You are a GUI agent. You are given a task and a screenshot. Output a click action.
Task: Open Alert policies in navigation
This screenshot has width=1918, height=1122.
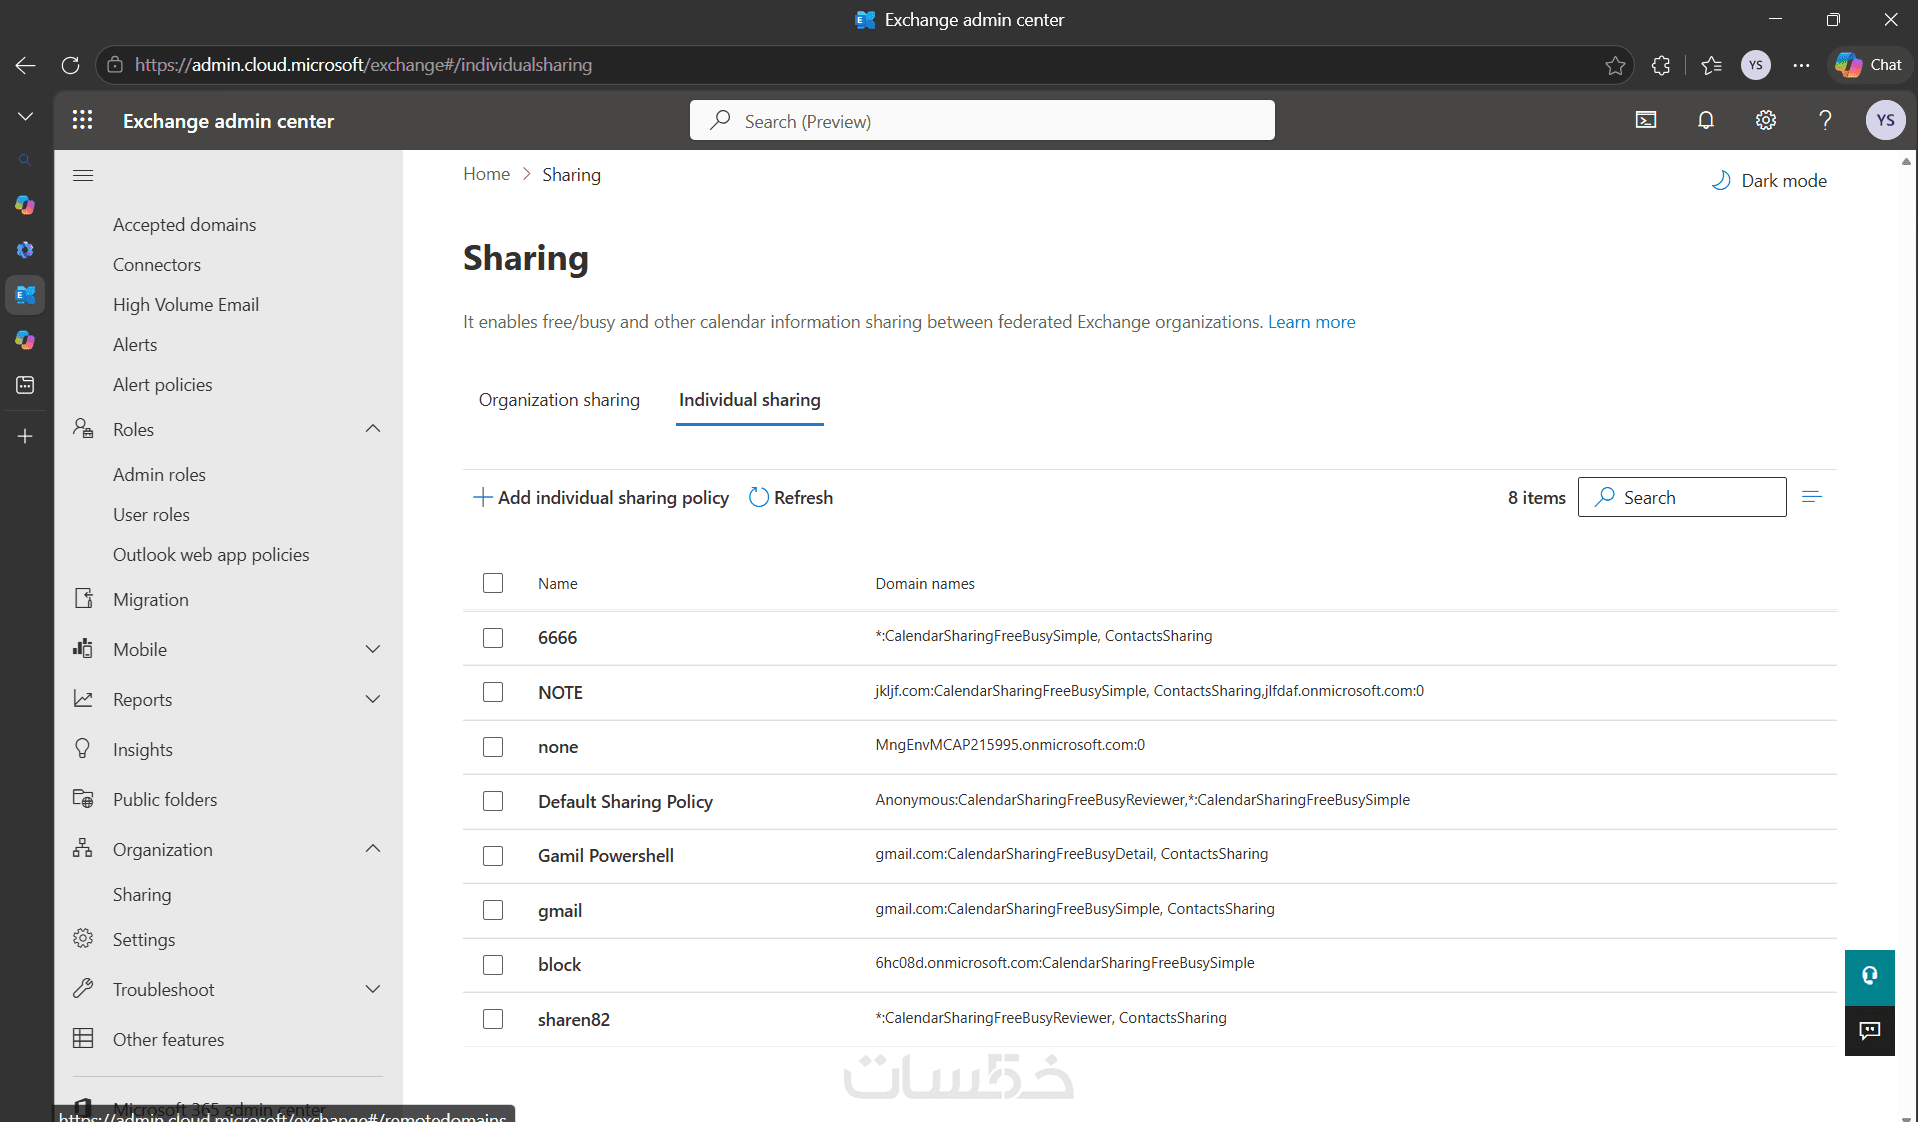pyautogui.click(x=163, y=385)
